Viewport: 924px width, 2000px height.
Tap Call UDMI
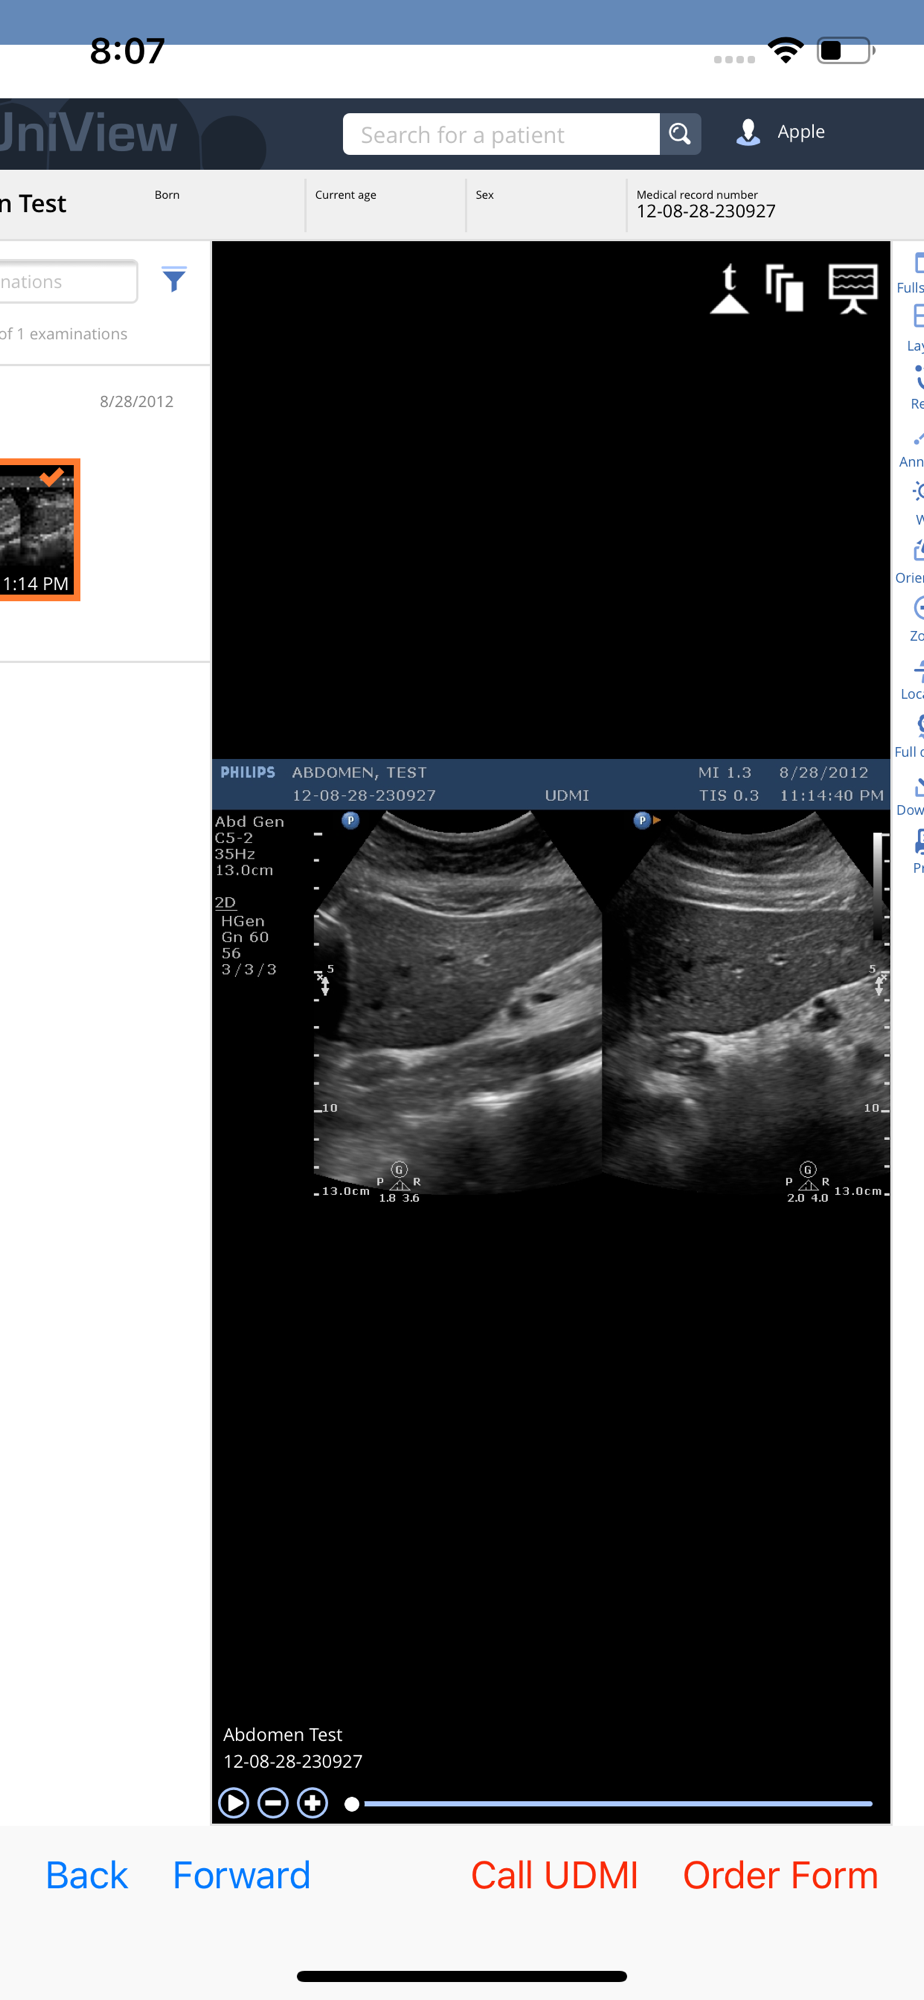pyautogui.click(x=555, y=1875)
